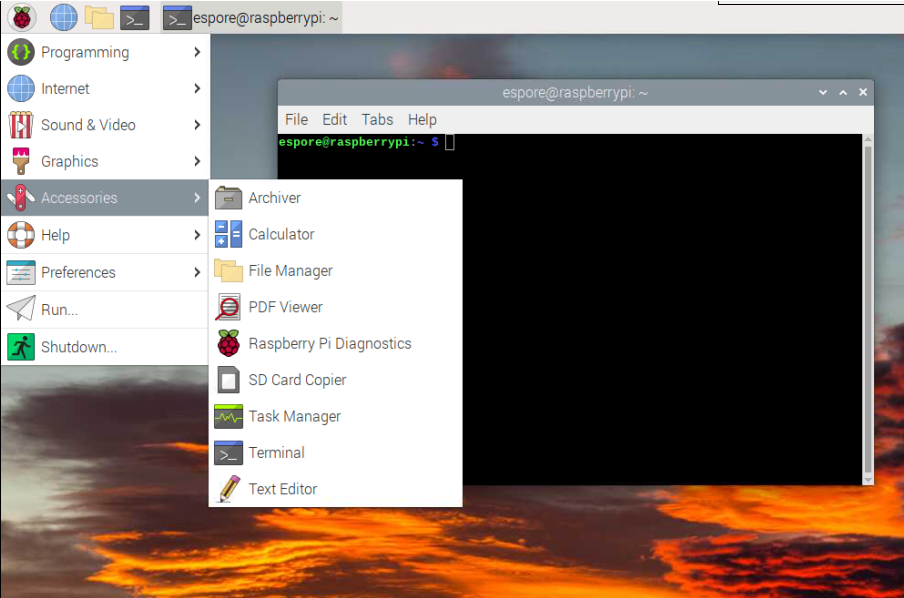Image resolution: width=904 pixels, height=598 pixels.
Task: Expand the Programming submenu arrow
Action: click(x=197, y=52)
